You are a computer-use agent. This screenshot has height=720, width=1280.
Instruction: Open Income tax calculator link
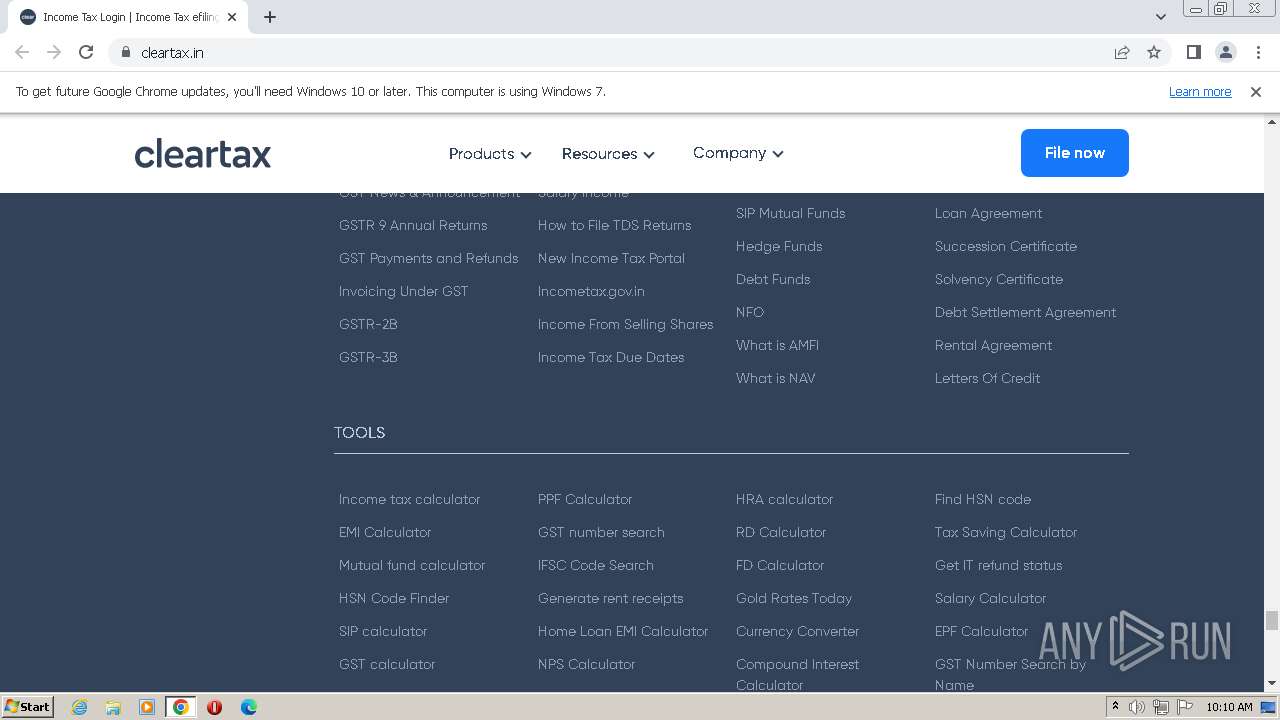[409, 499]
